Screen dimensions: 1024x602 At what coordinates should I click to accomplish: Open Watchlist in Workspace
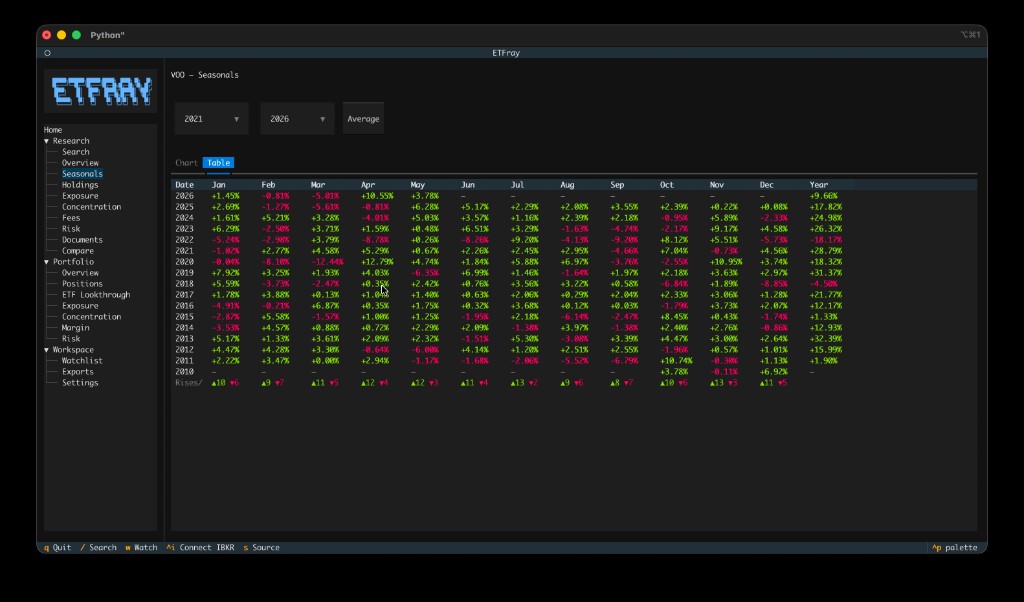click(x=82, y=360)
